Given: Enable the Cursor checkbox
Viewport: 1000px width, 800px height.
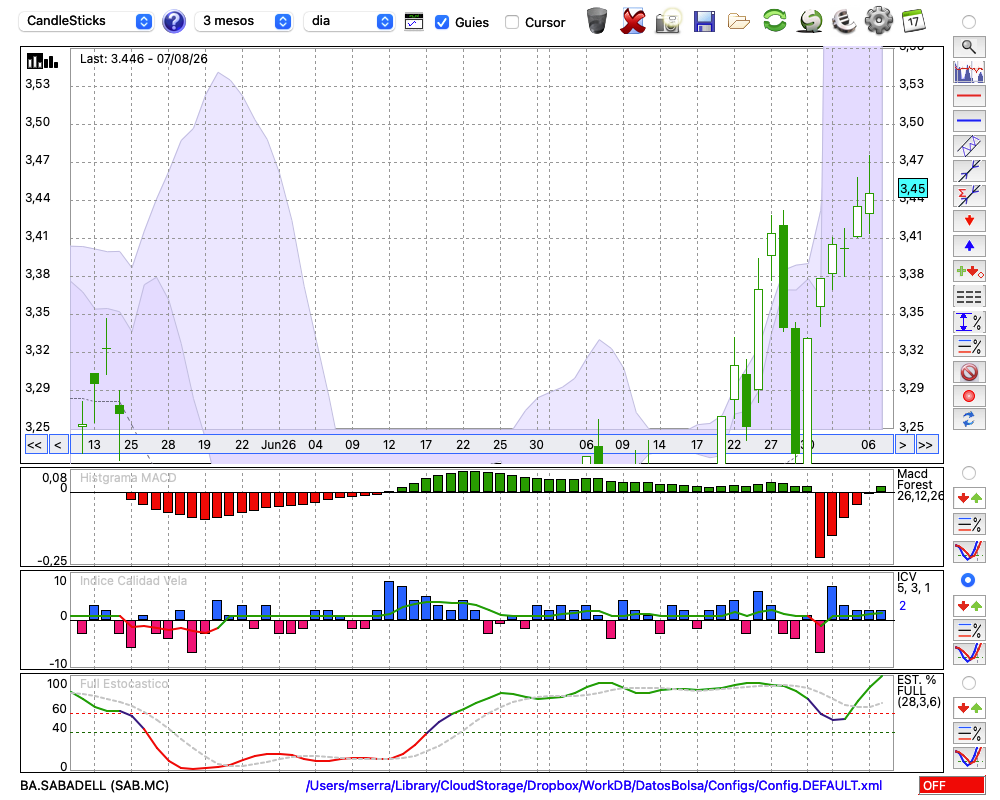Looking at the screenshot, I should coord(511,22).
